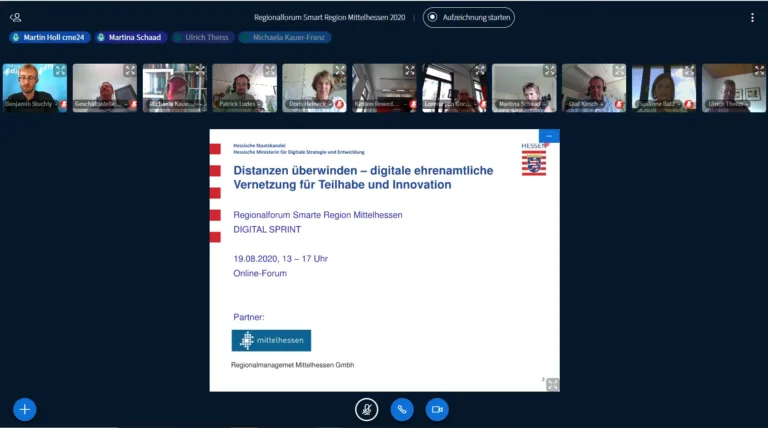
Task: Leave audio with the phone button
Action: (x=402, y=409)
